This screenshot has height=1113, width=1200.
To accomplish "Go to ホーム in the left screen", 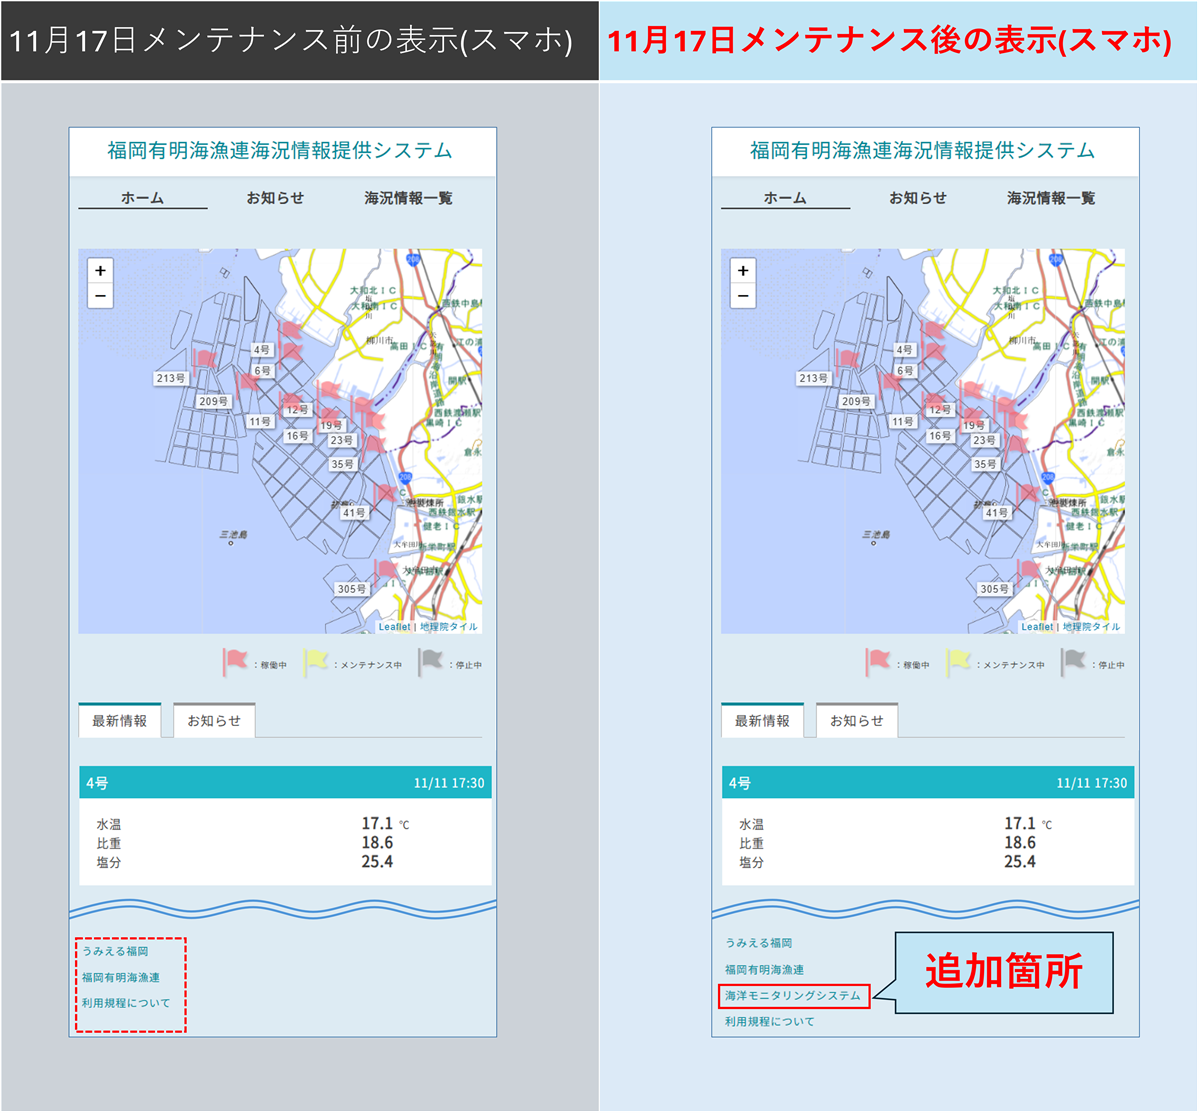I will point(142,198).
